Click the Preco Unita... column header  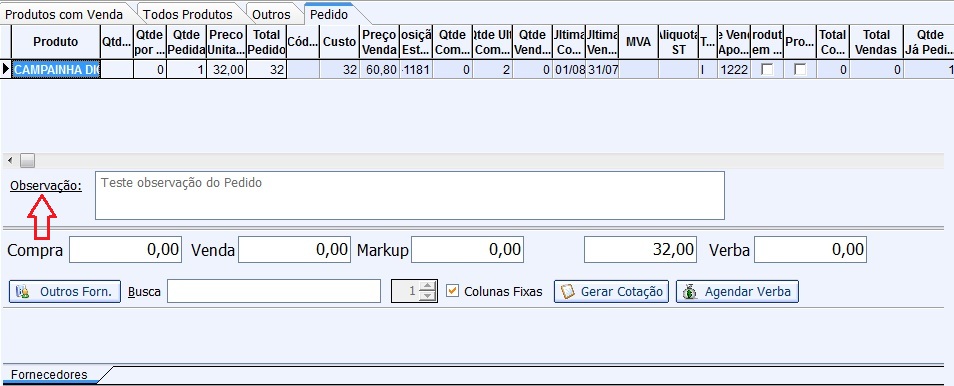(x=226, y=42)
